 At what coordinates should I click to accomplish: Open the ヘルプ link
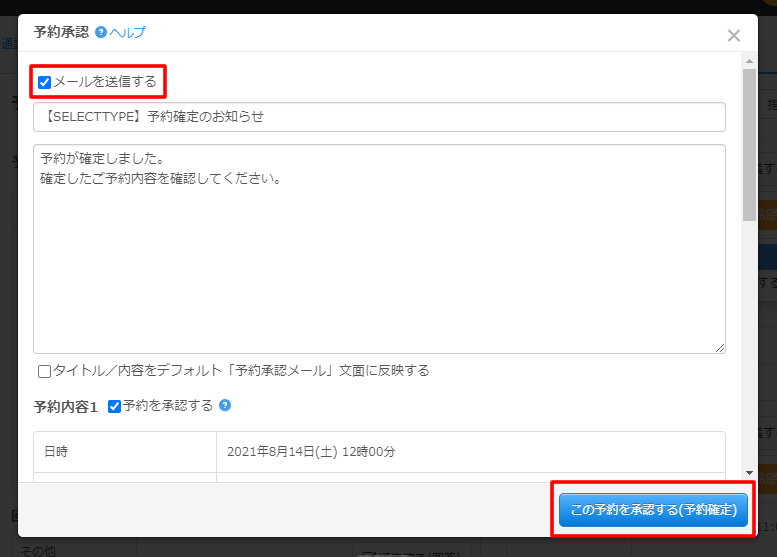pos(127,33)
